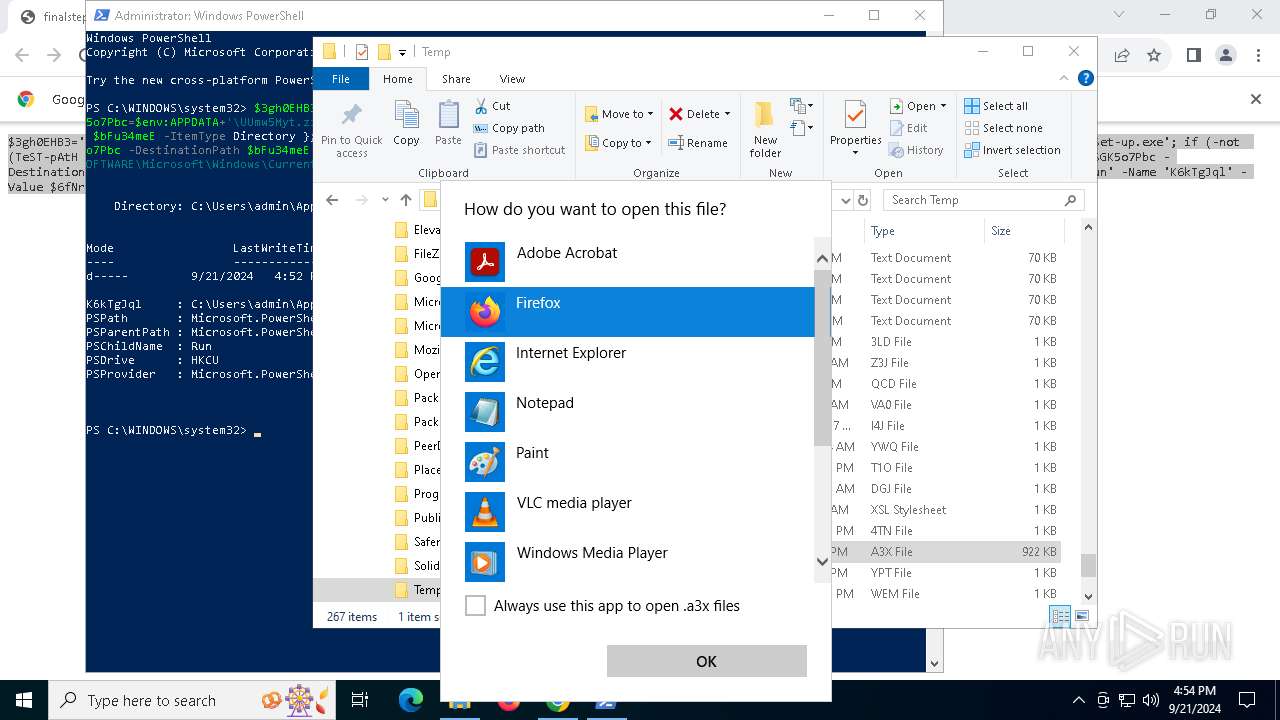Select Firefox in the app list
Screen dimensions: 1280x720
627,312
